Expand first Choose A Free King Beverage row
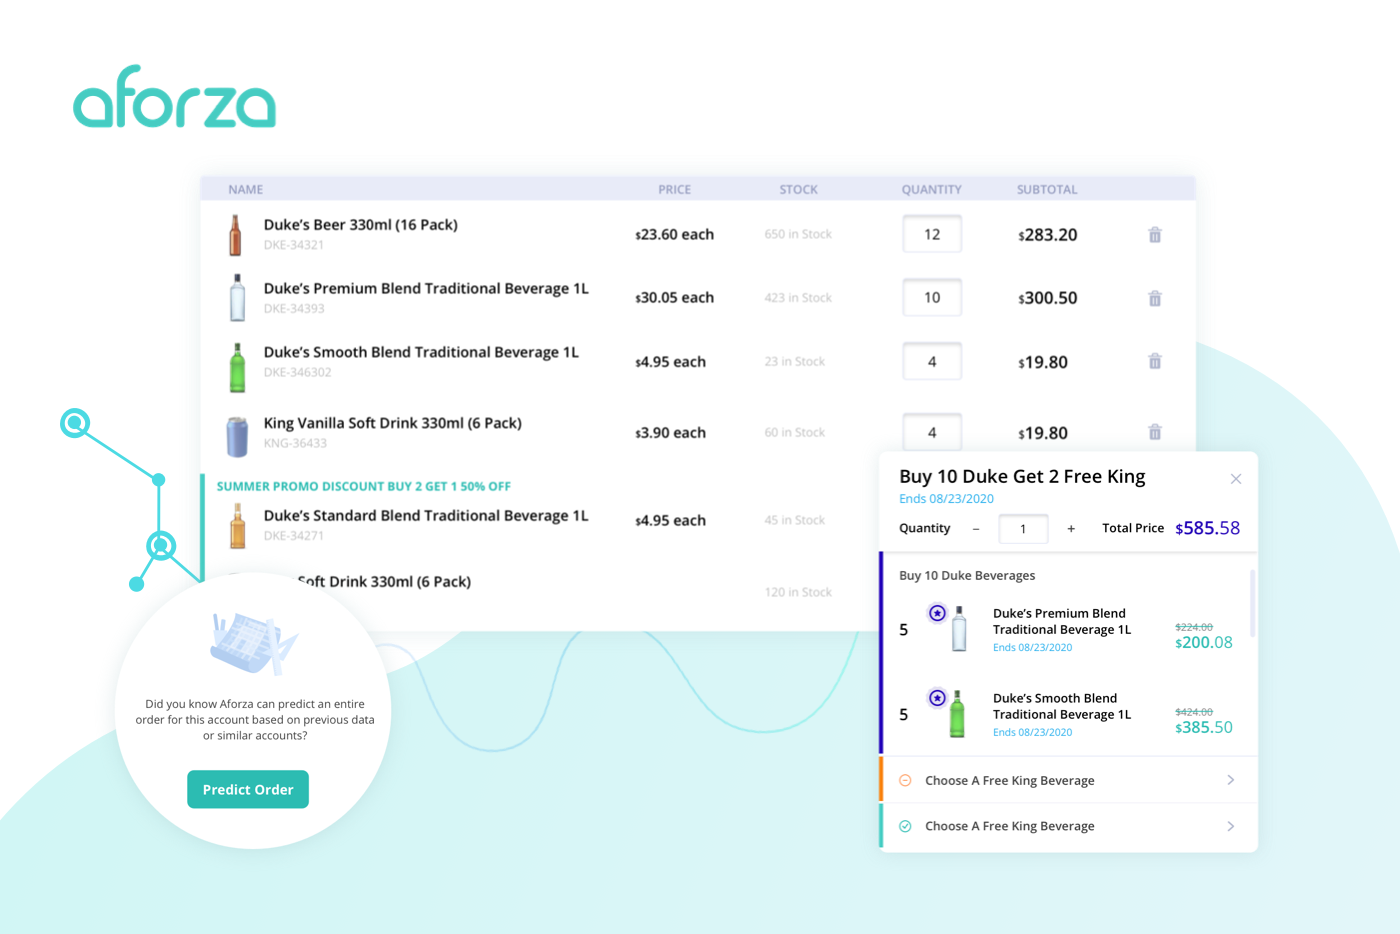Screen dimensions: 1400x934 click(1230, 780)
